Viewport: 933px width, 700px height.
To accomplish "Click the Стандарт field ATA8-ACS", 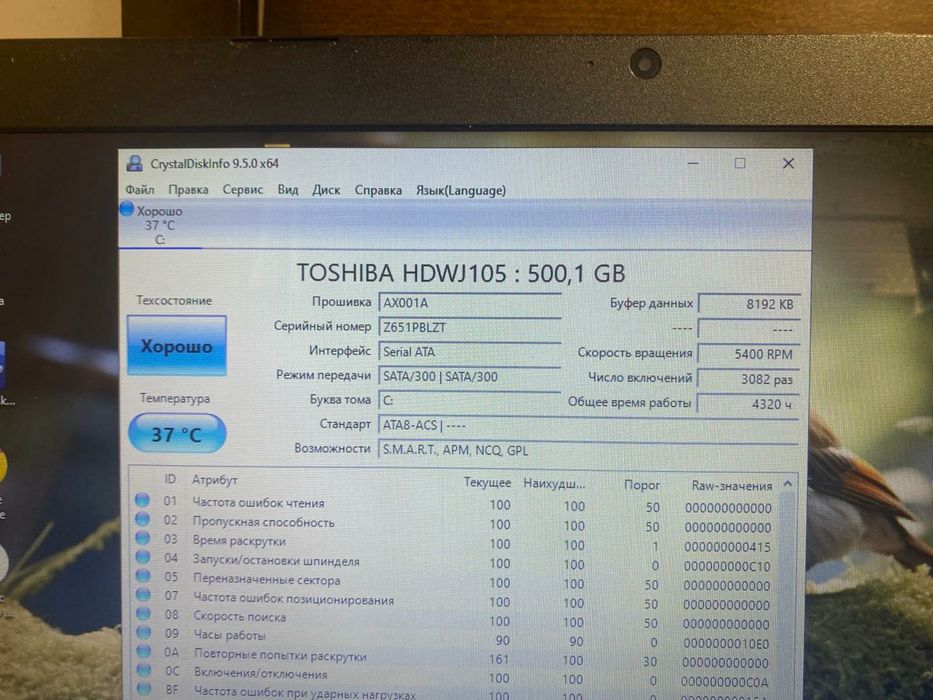I will coord(588,426).
